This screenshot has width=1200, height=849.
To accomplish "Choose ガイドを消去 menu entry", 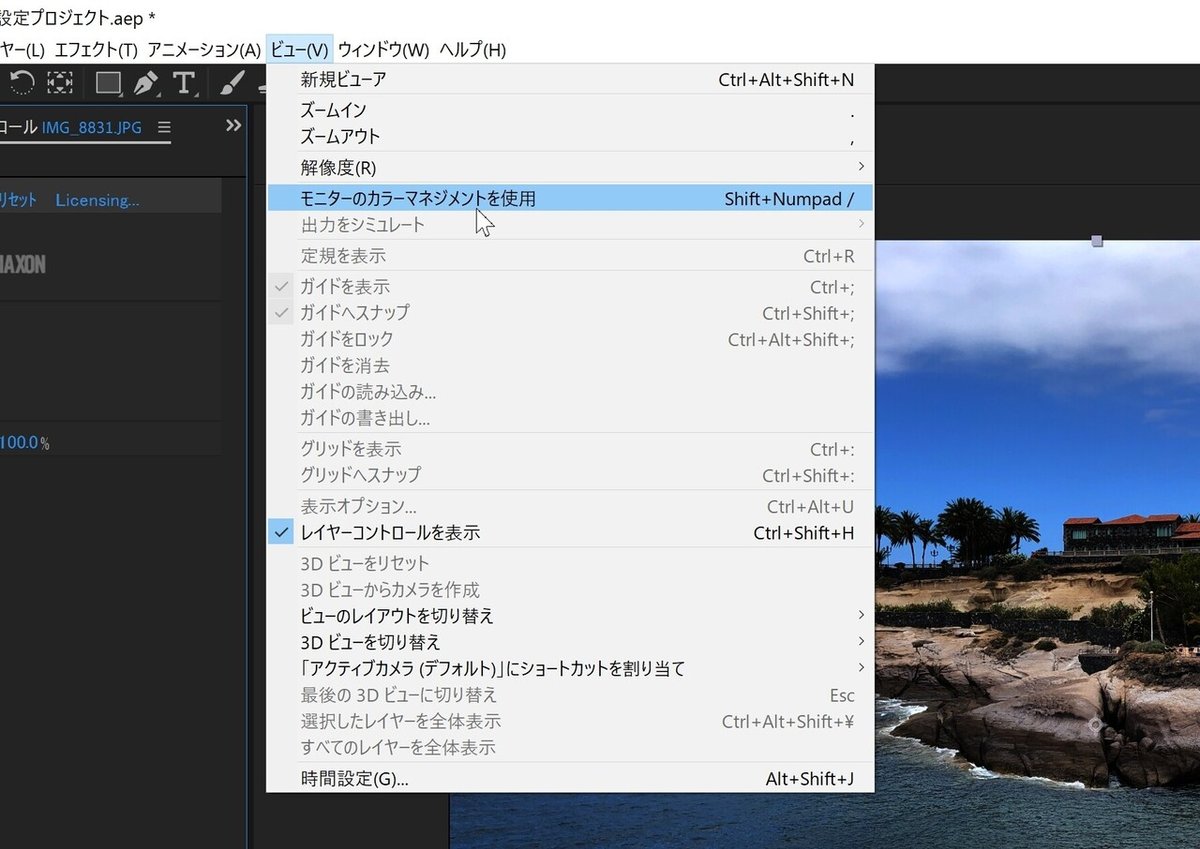I will (570, 365).
